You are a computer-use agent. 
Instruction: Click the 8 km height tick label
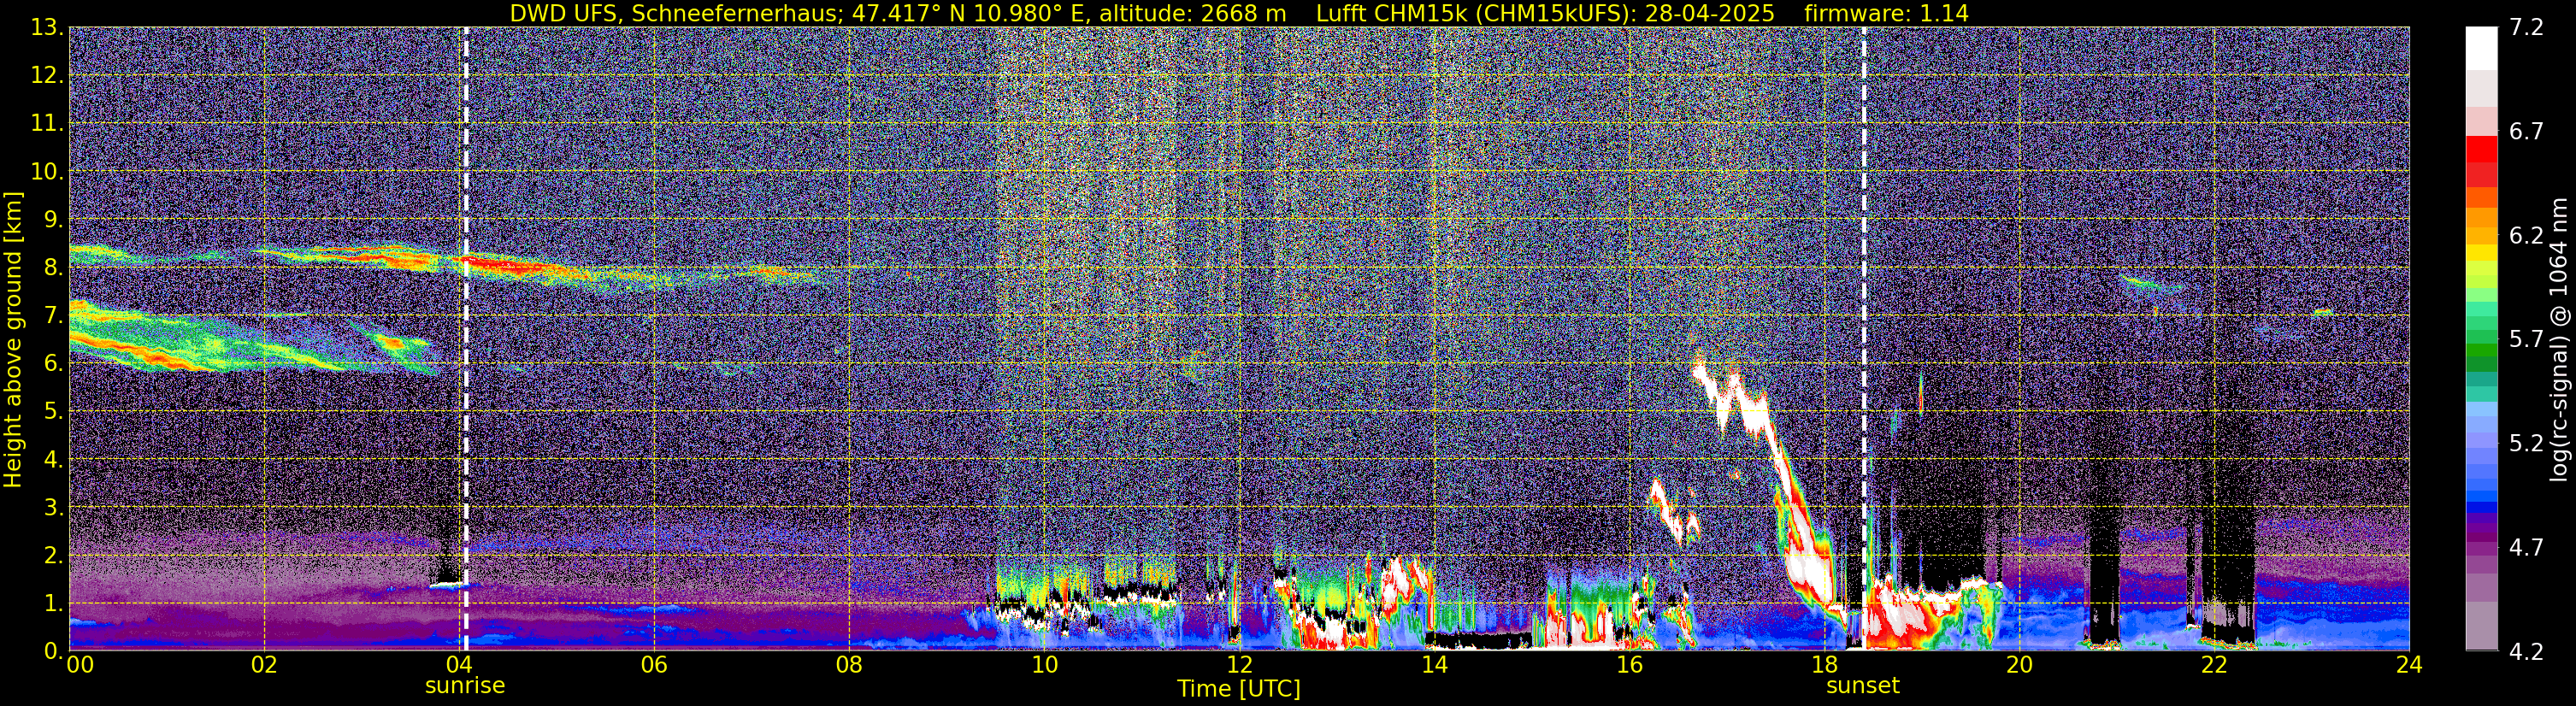[x=54, y=267]
